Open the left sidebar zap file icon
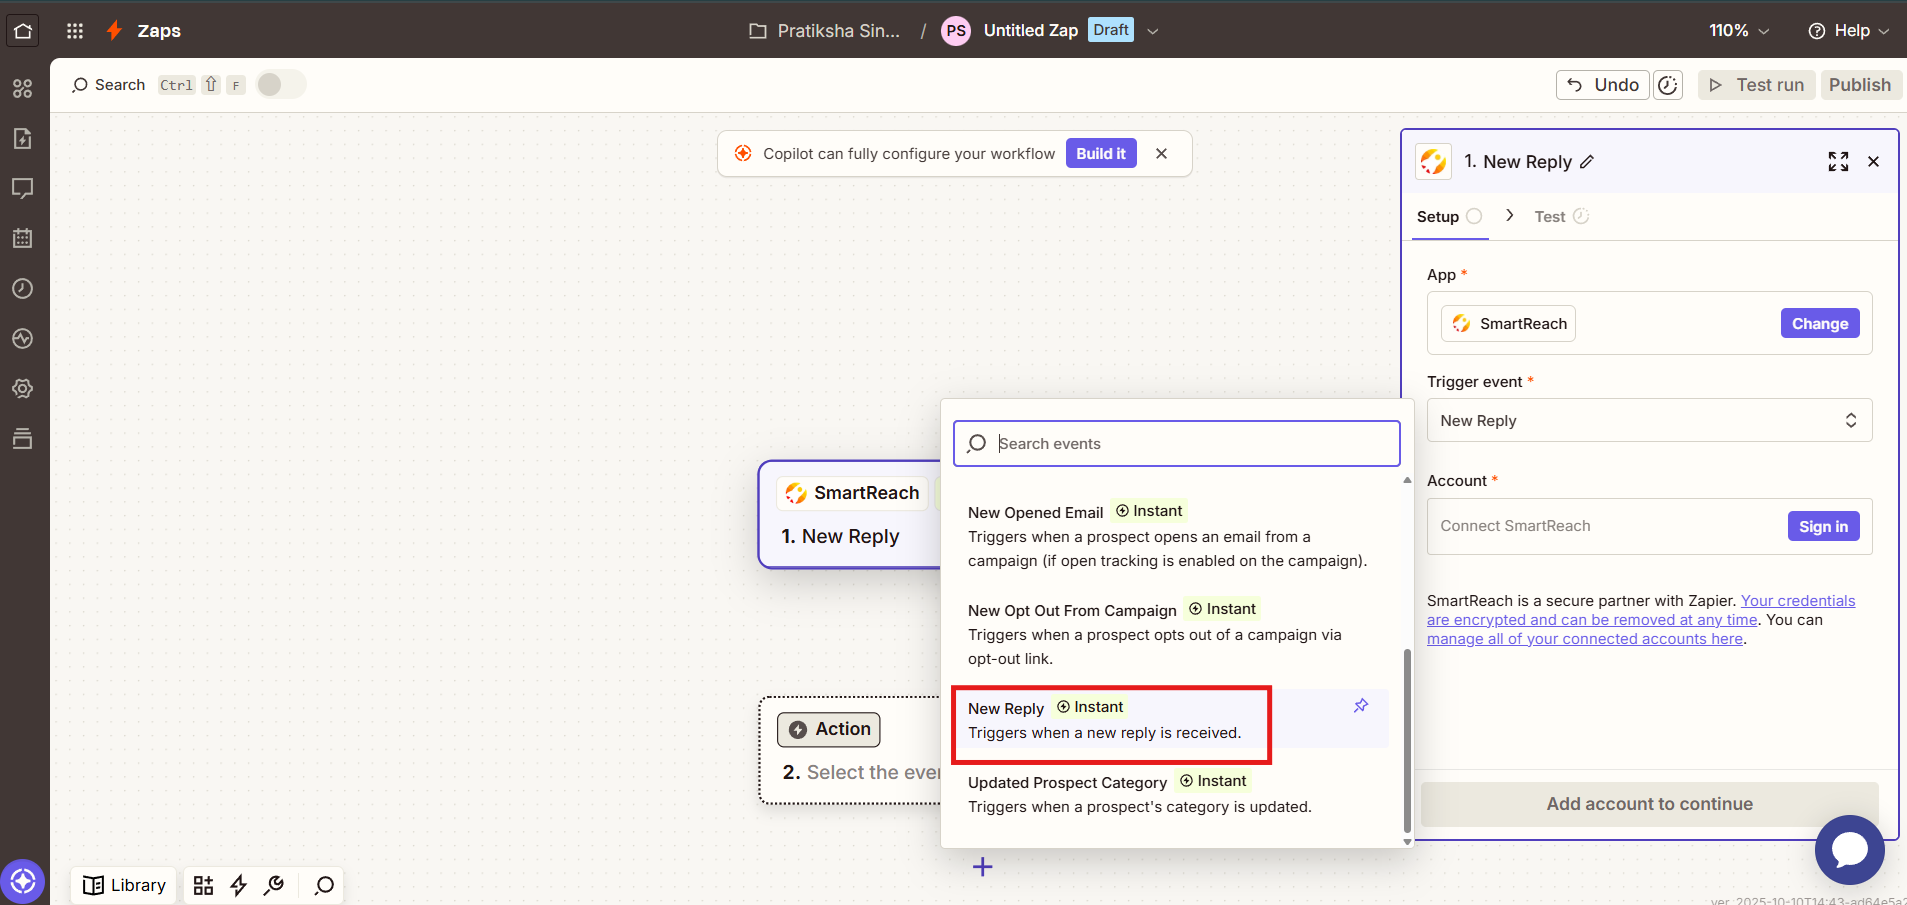 [23, 139]
